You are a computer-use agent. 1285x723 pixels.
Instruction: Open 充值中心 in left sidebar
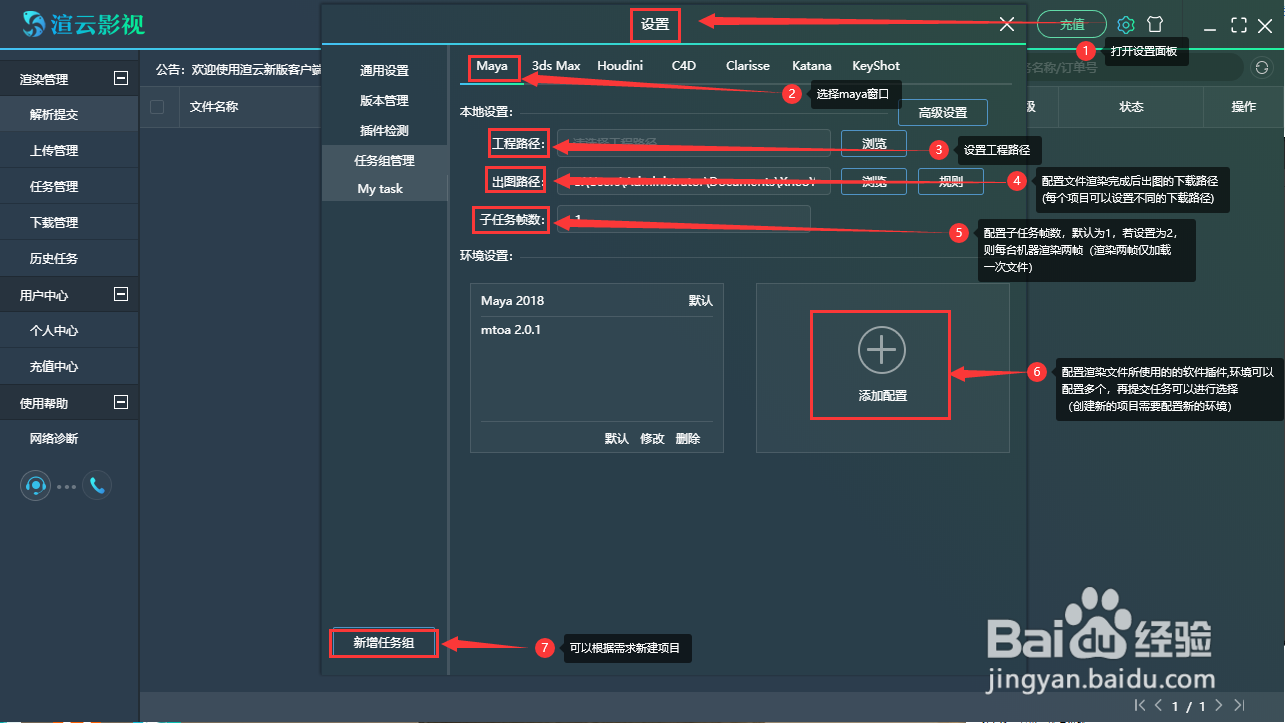(x=69, y=367)
